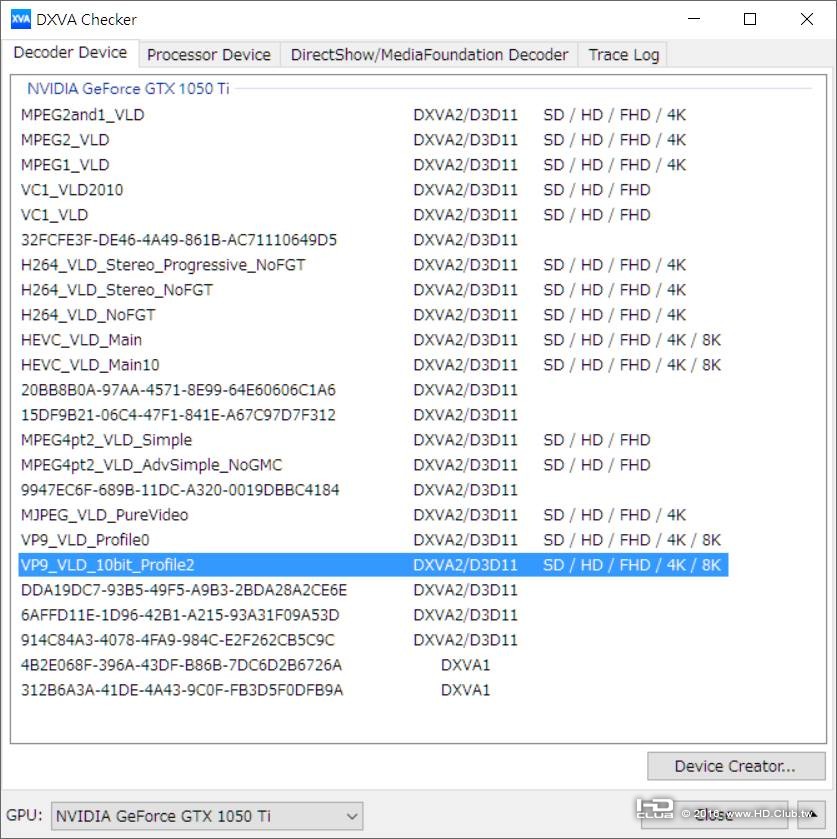Click the highlighted VP9_VLD_10bit_Profile2 row
The width and height of the screenshot is (837, 839).
373,565
